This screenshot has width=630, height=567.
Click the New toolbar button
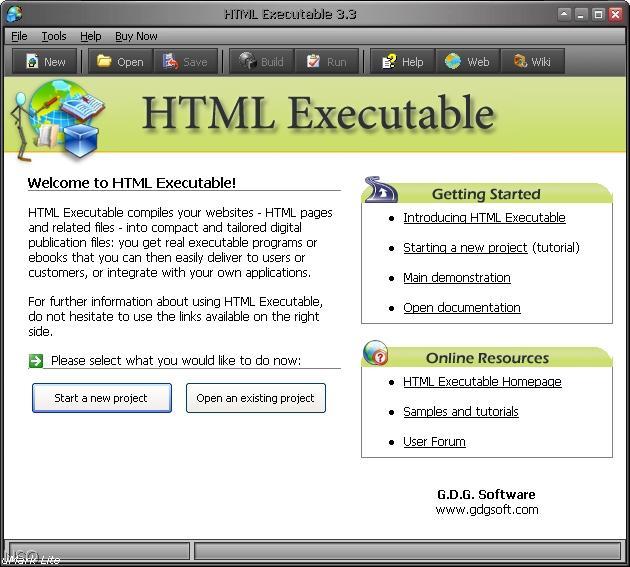point(45,62)
